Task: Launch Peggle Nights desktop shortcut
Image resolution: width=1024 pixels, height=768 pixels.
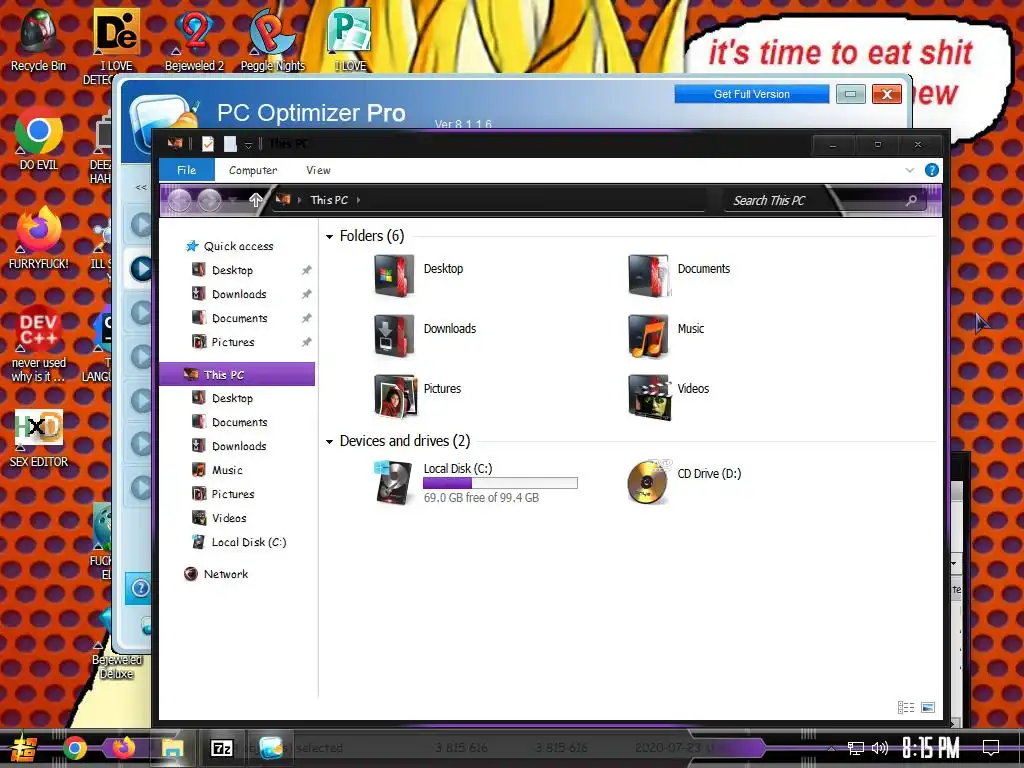Action: click(272, 40)
